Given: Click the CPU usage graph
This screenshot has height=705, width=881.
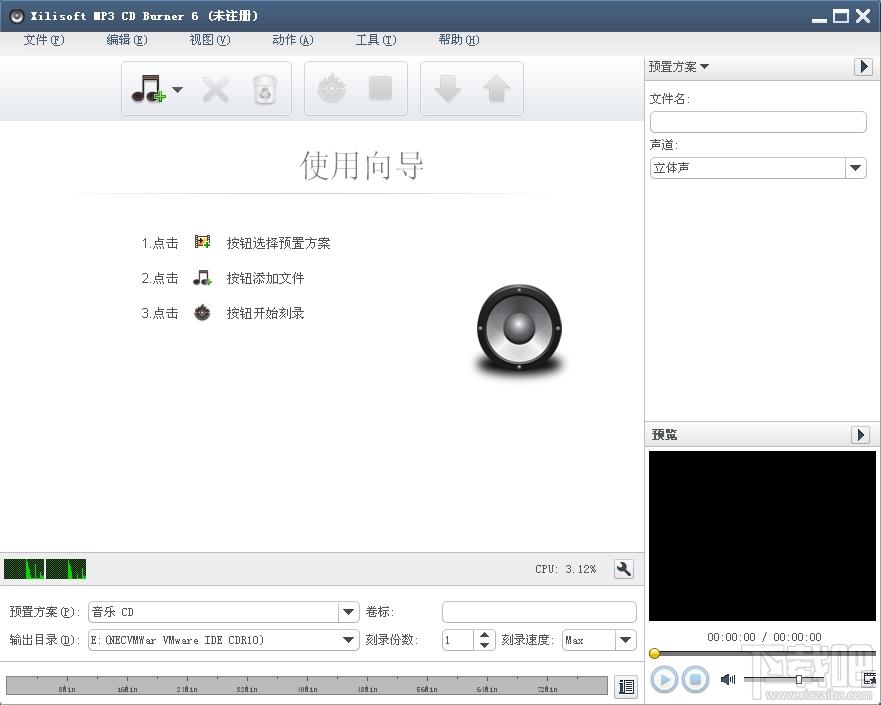Looking at the screenshot, I should click(x=45, y=569).
